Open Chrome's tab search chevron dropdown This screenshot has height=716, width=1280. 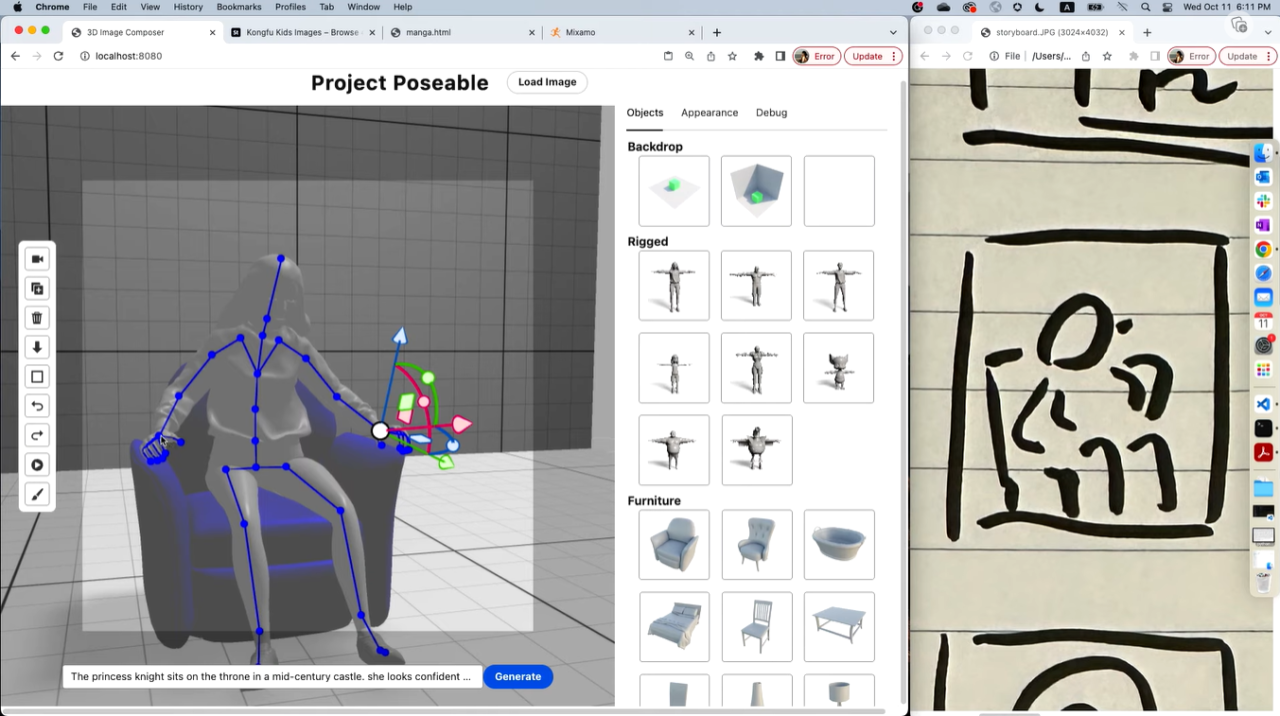pyautogui.click(x=893, y=32)
